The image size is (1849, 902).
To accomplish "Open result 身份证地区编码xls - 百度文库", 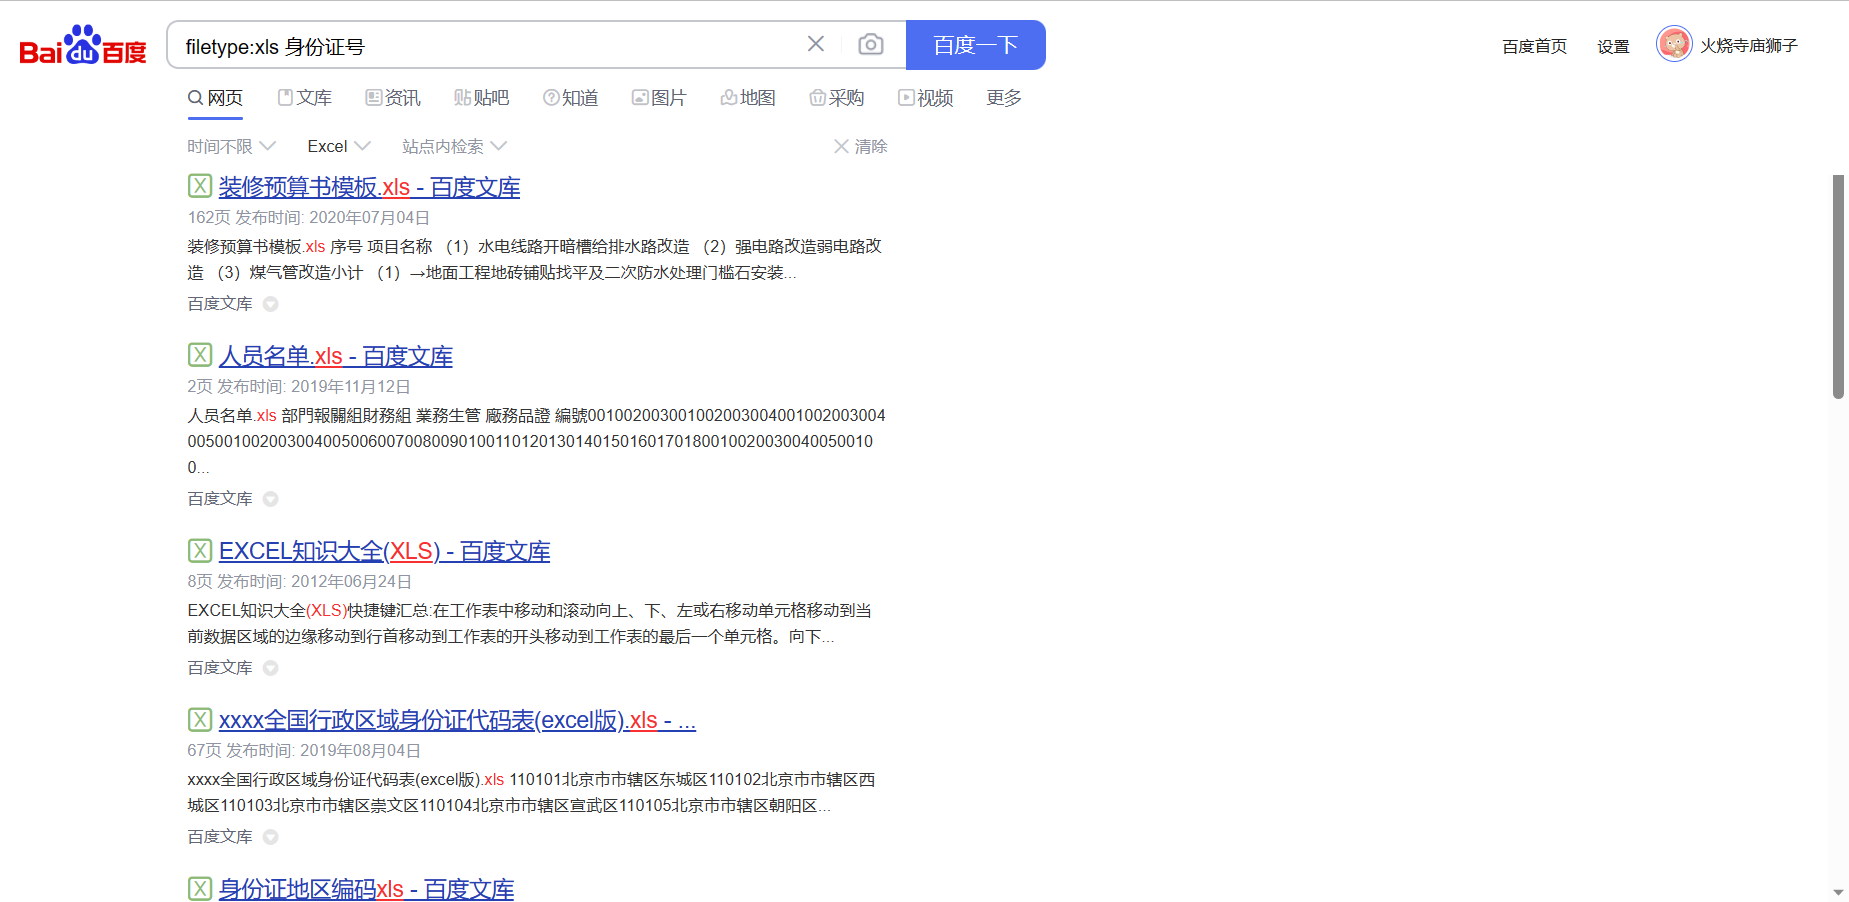I will tap(366, 889).
